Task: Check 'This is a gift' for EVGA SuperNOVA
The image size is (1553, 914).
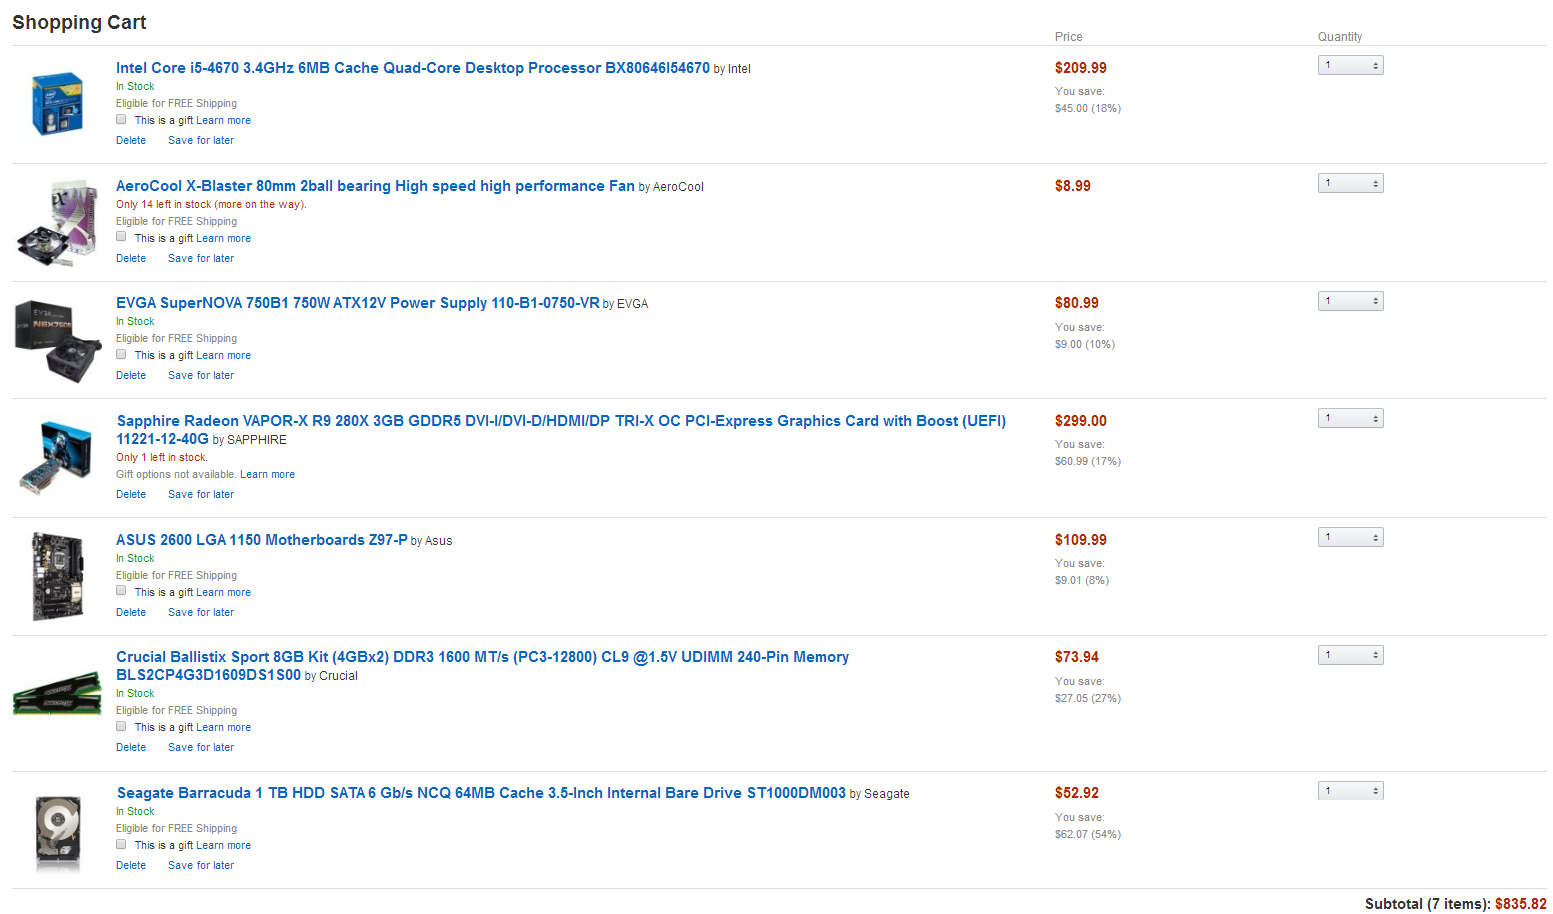Action: point(121,354)
